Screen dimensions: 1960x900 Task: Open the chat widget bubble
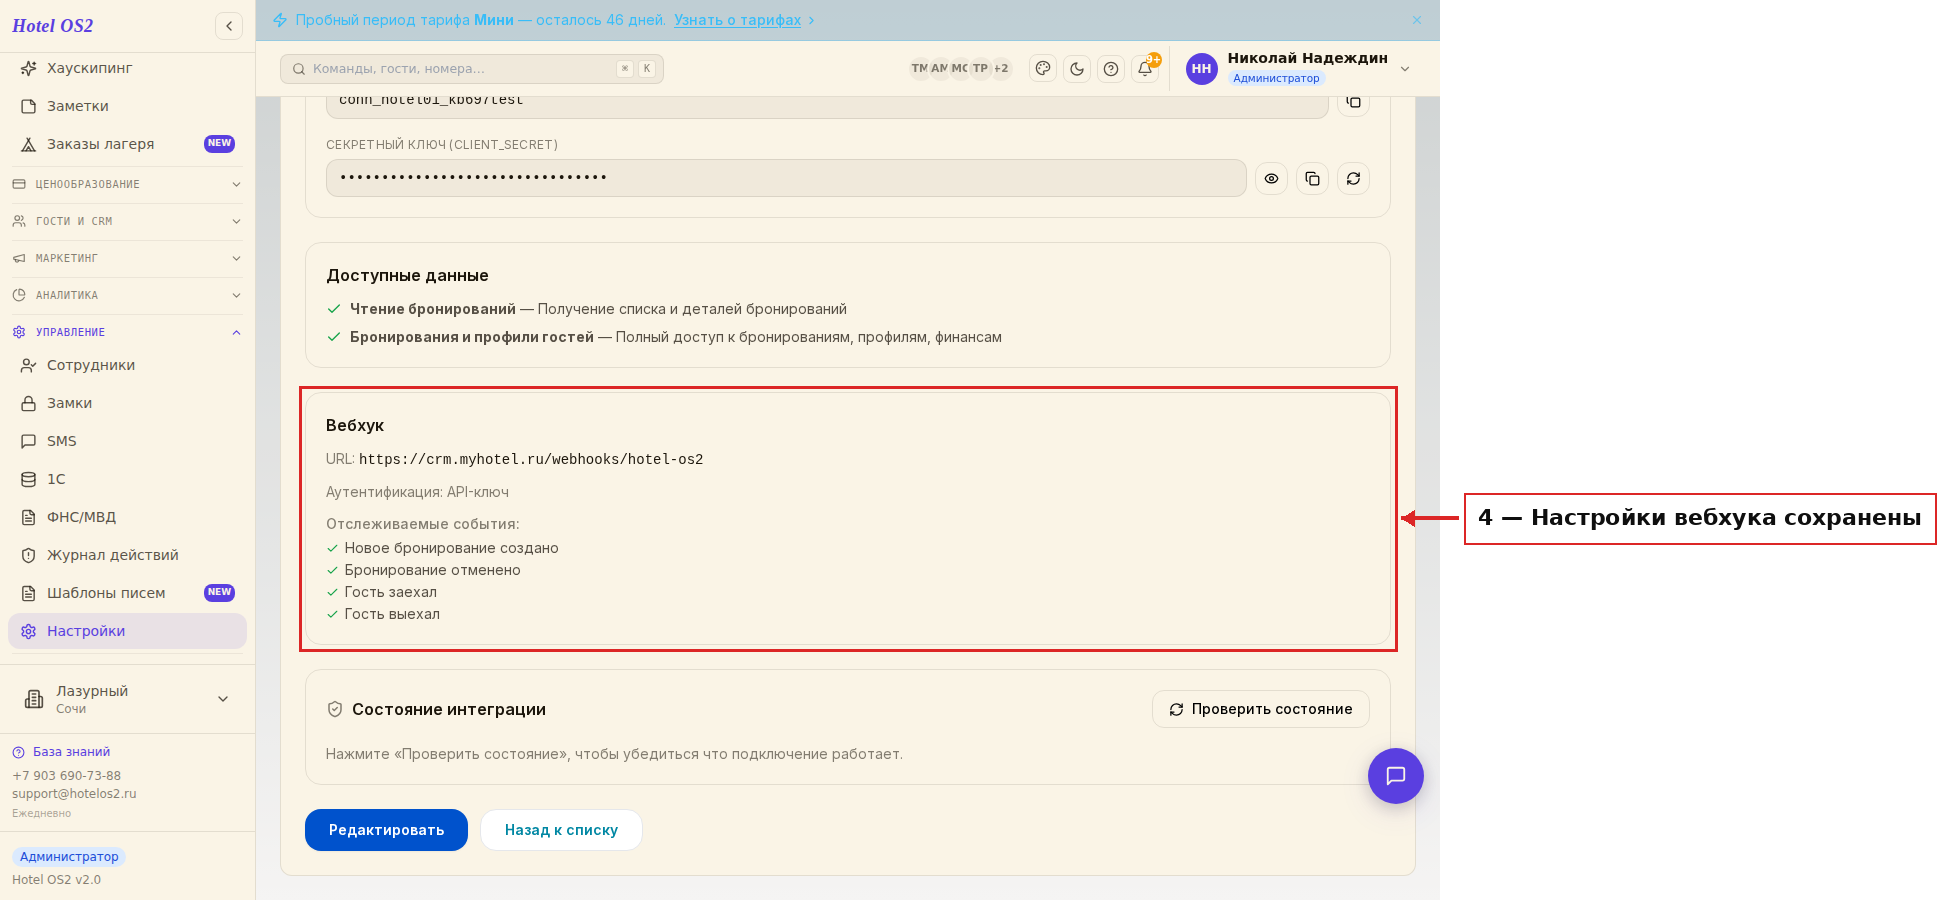1396,776
